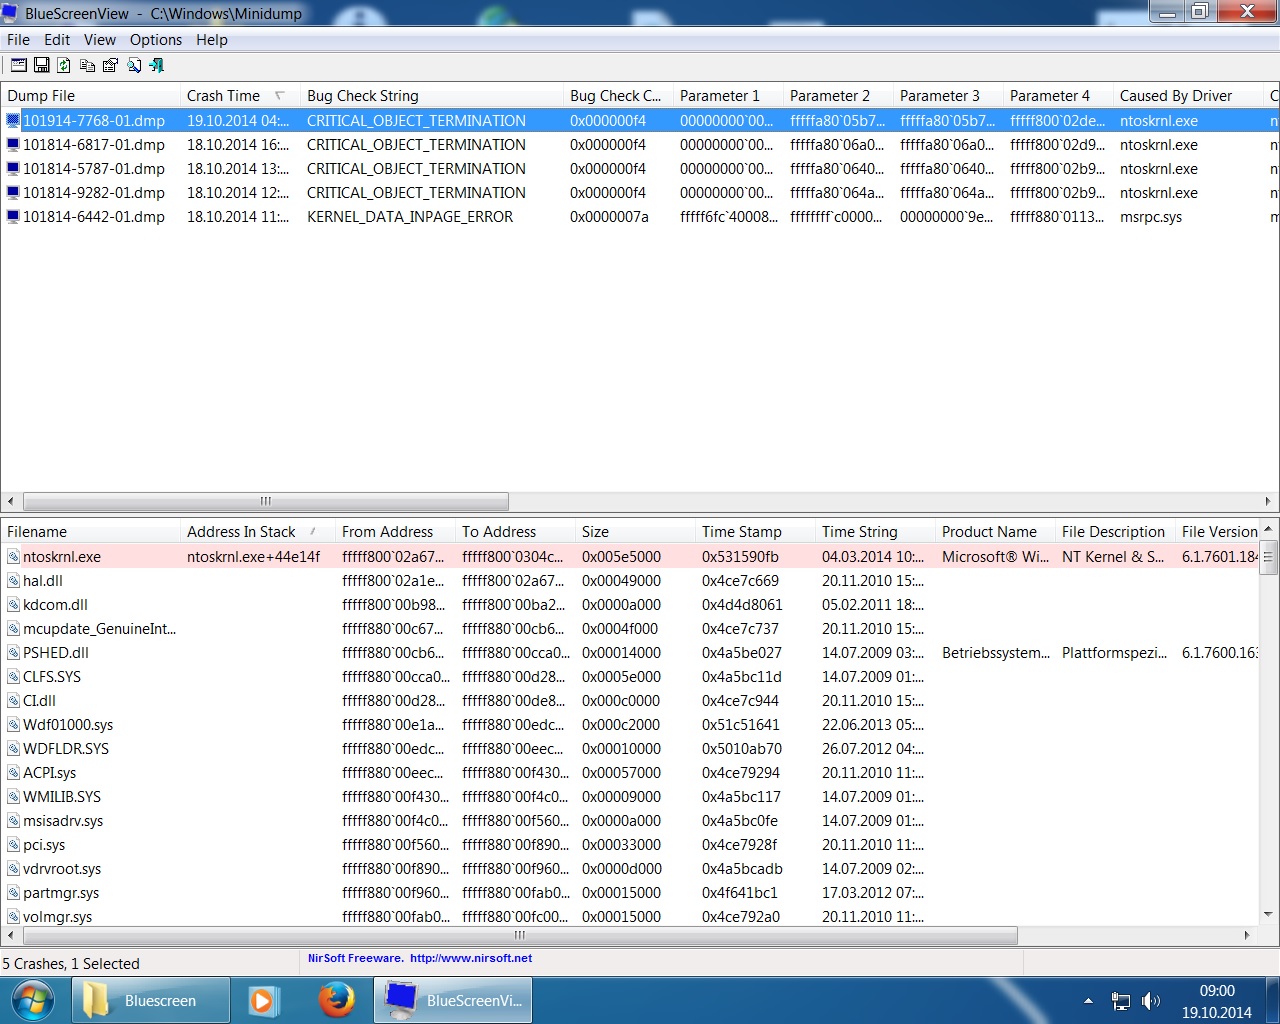Viewport: 1280px width, 1024px height.
Task: Sort lower pane by Filename header
Action: 90,532
